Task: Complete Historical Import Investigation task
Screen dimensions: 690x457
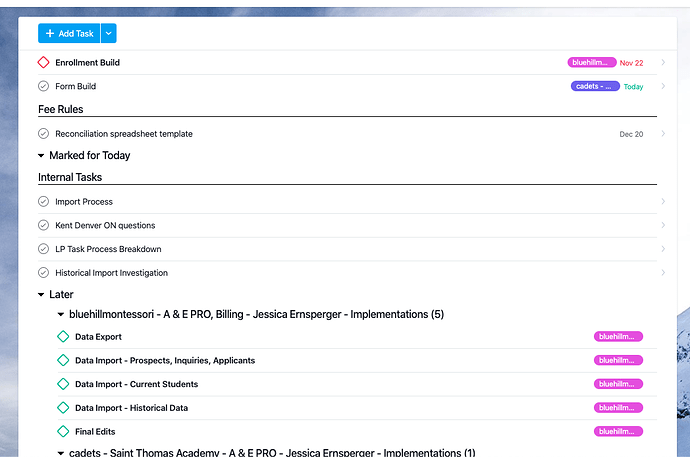Action: pos(43,273)
